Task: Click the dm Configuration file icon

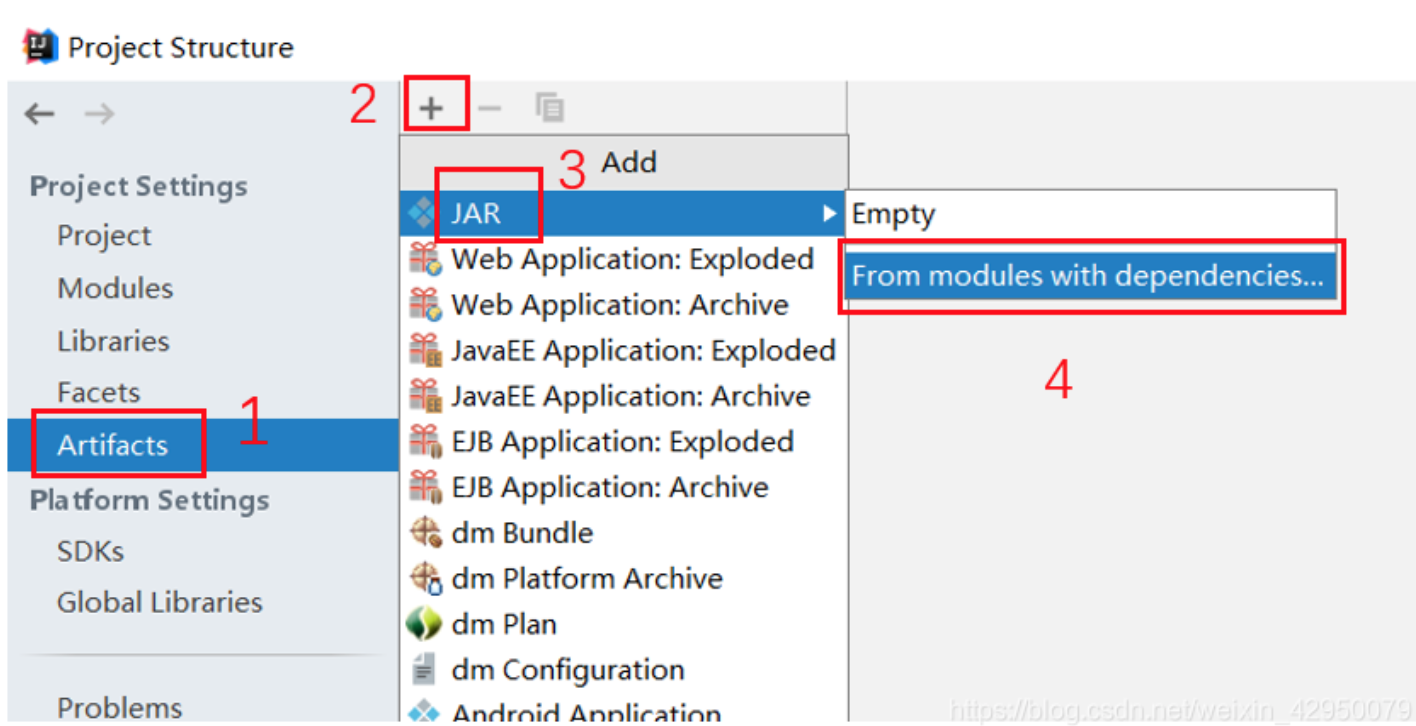Action: click(425, 669)
